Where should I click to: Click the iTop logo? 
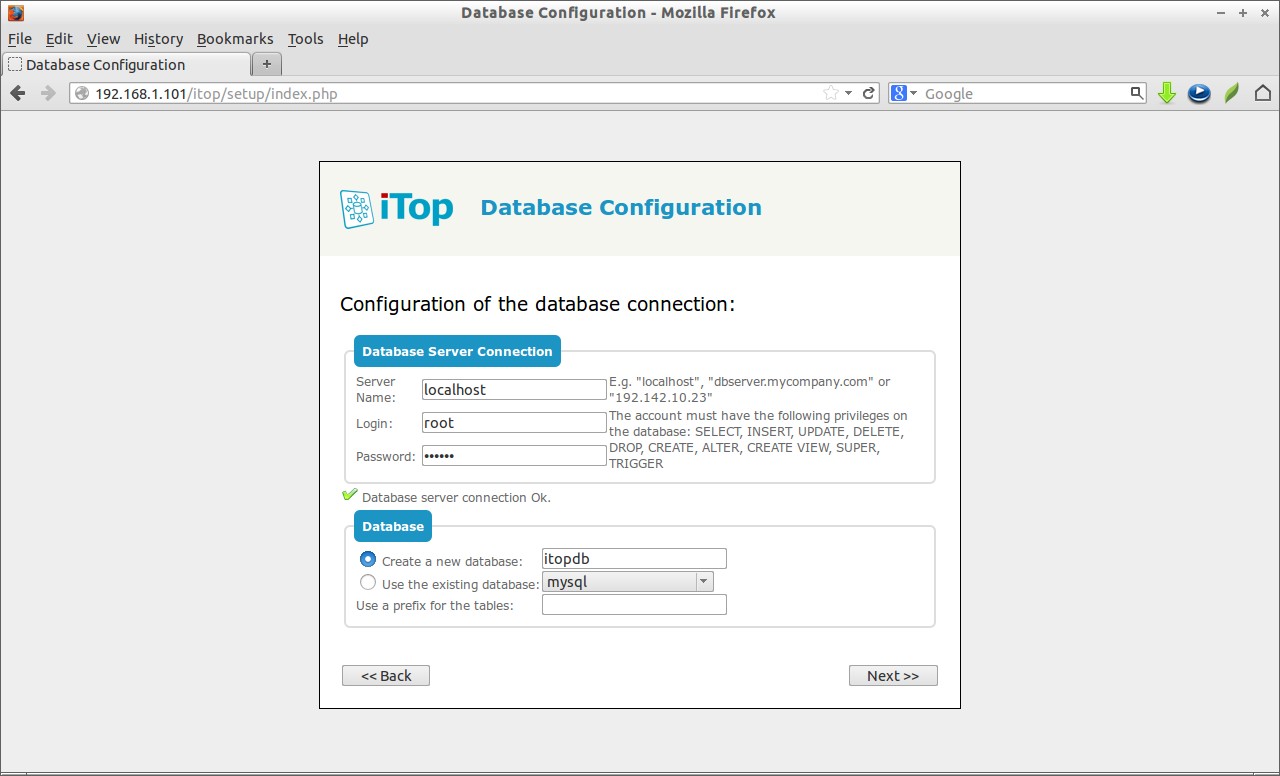(x=396, y=208)
